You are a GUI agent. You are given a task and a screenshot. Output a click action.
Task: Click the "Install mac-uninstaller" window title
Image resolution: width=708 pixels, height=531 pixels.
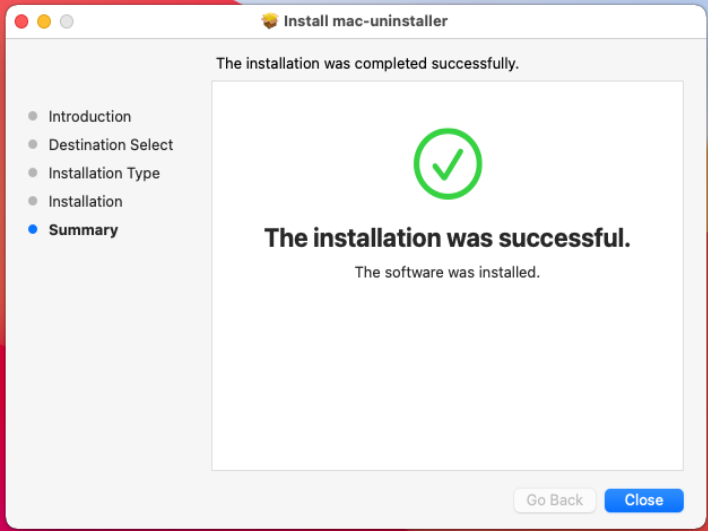[x=365, y=21]
